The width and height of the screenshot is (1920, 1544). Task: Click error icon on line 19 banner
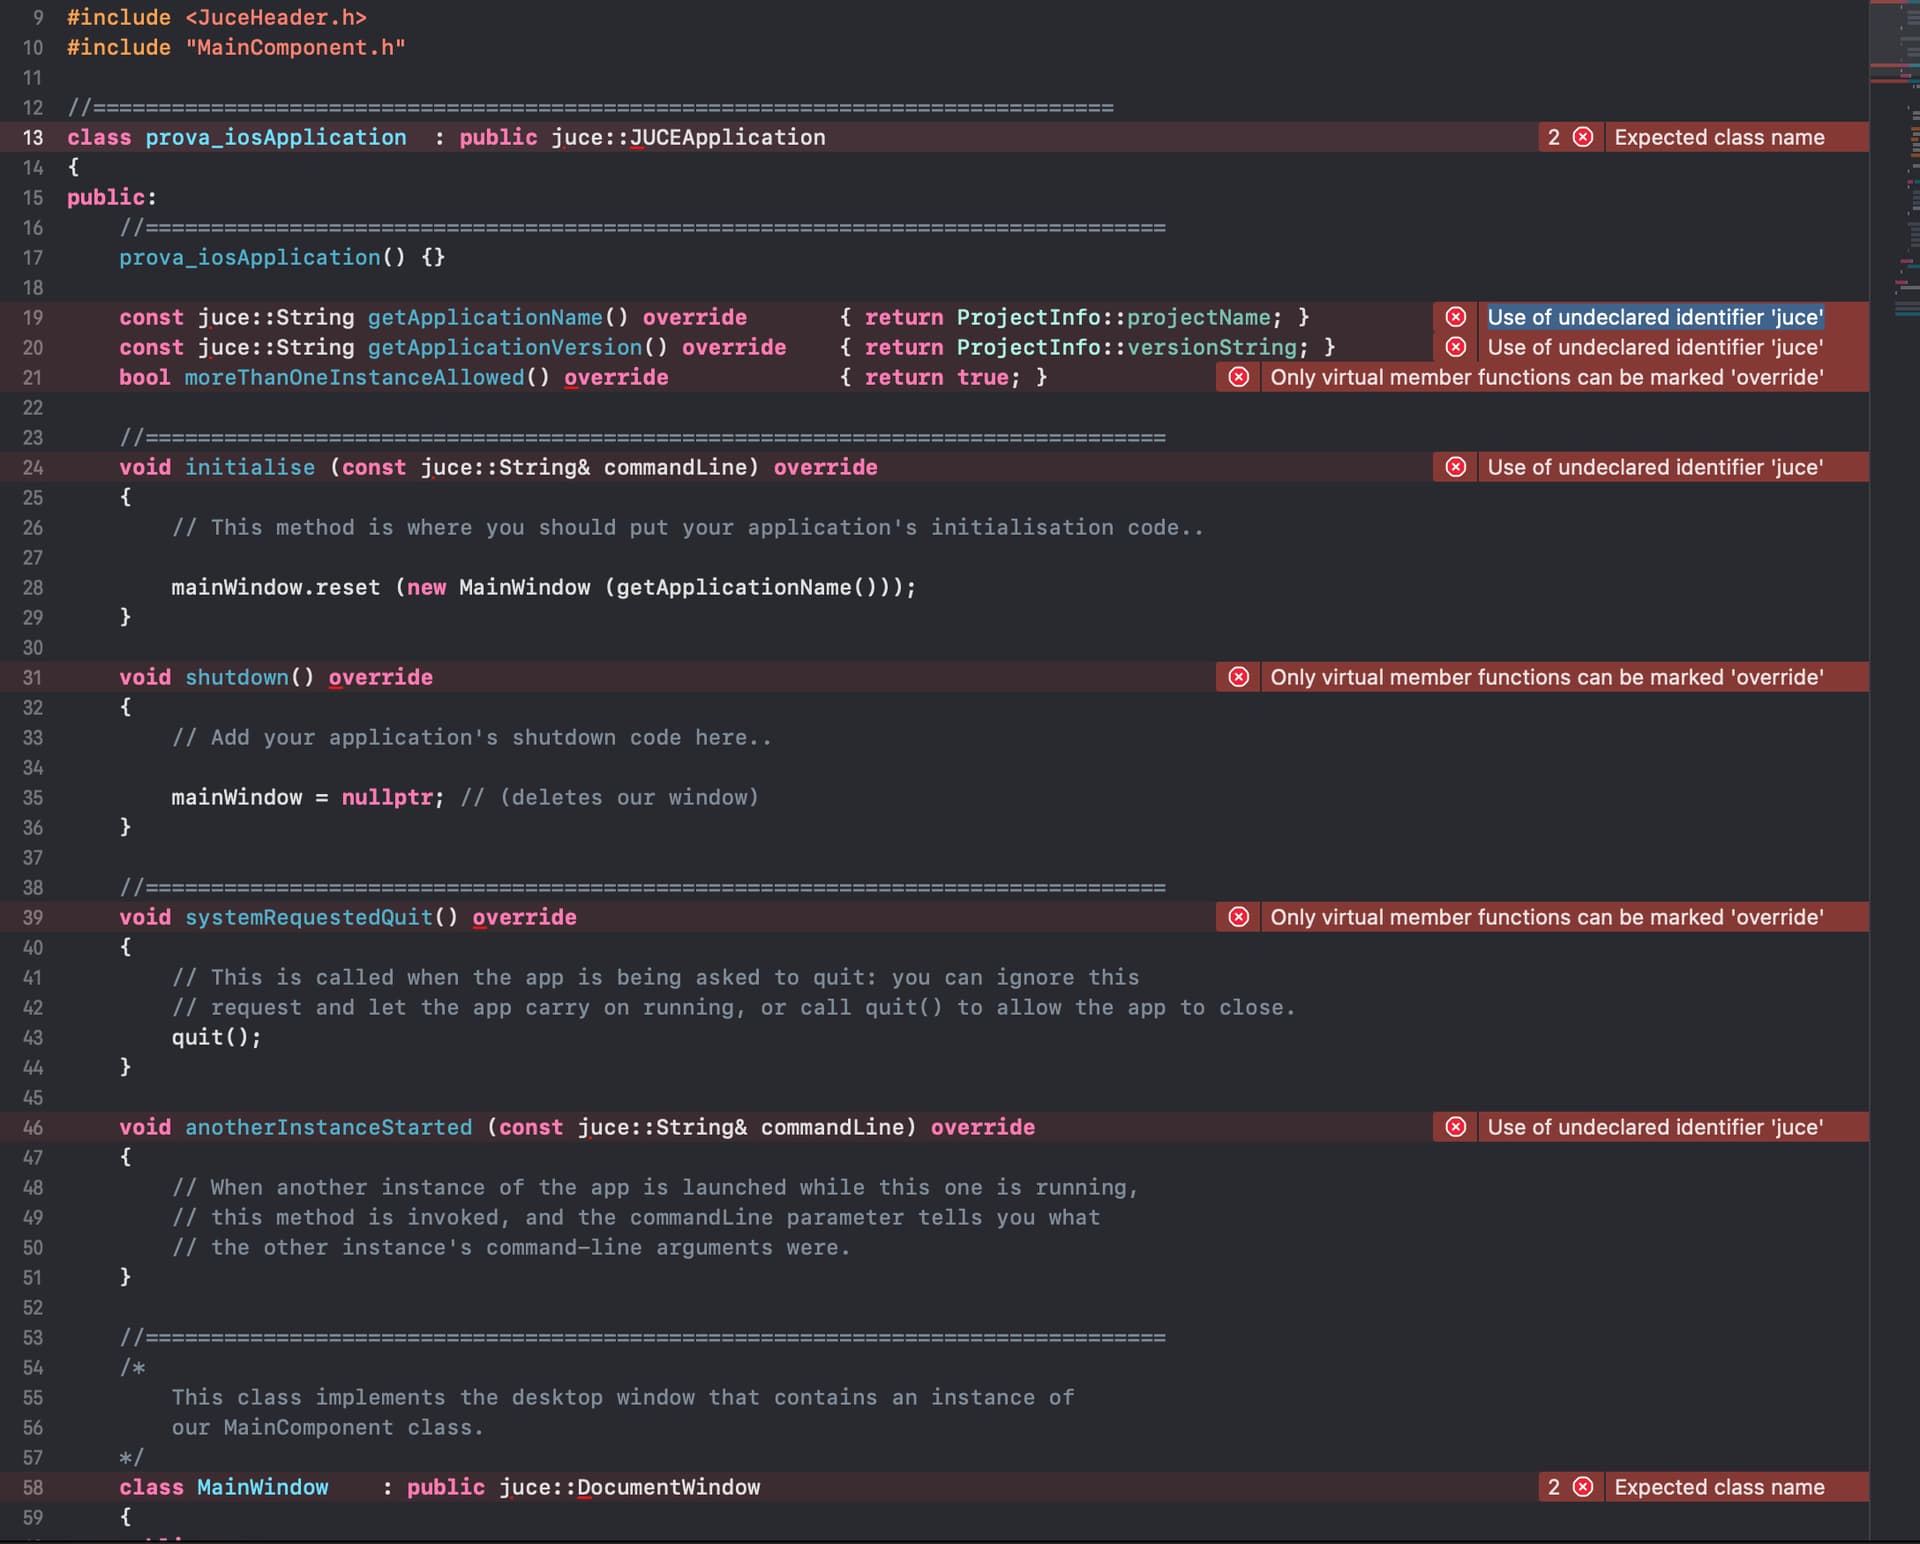click(x=1456, y=317)
